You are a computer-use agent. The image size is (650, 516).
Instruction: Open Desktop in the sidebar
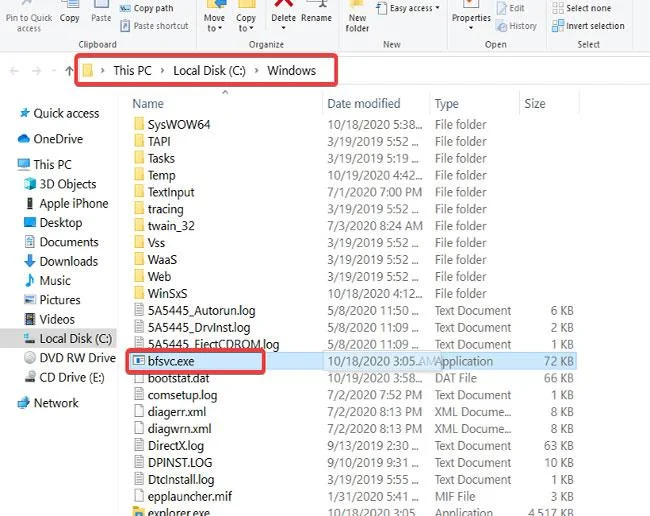coord(53,223)
